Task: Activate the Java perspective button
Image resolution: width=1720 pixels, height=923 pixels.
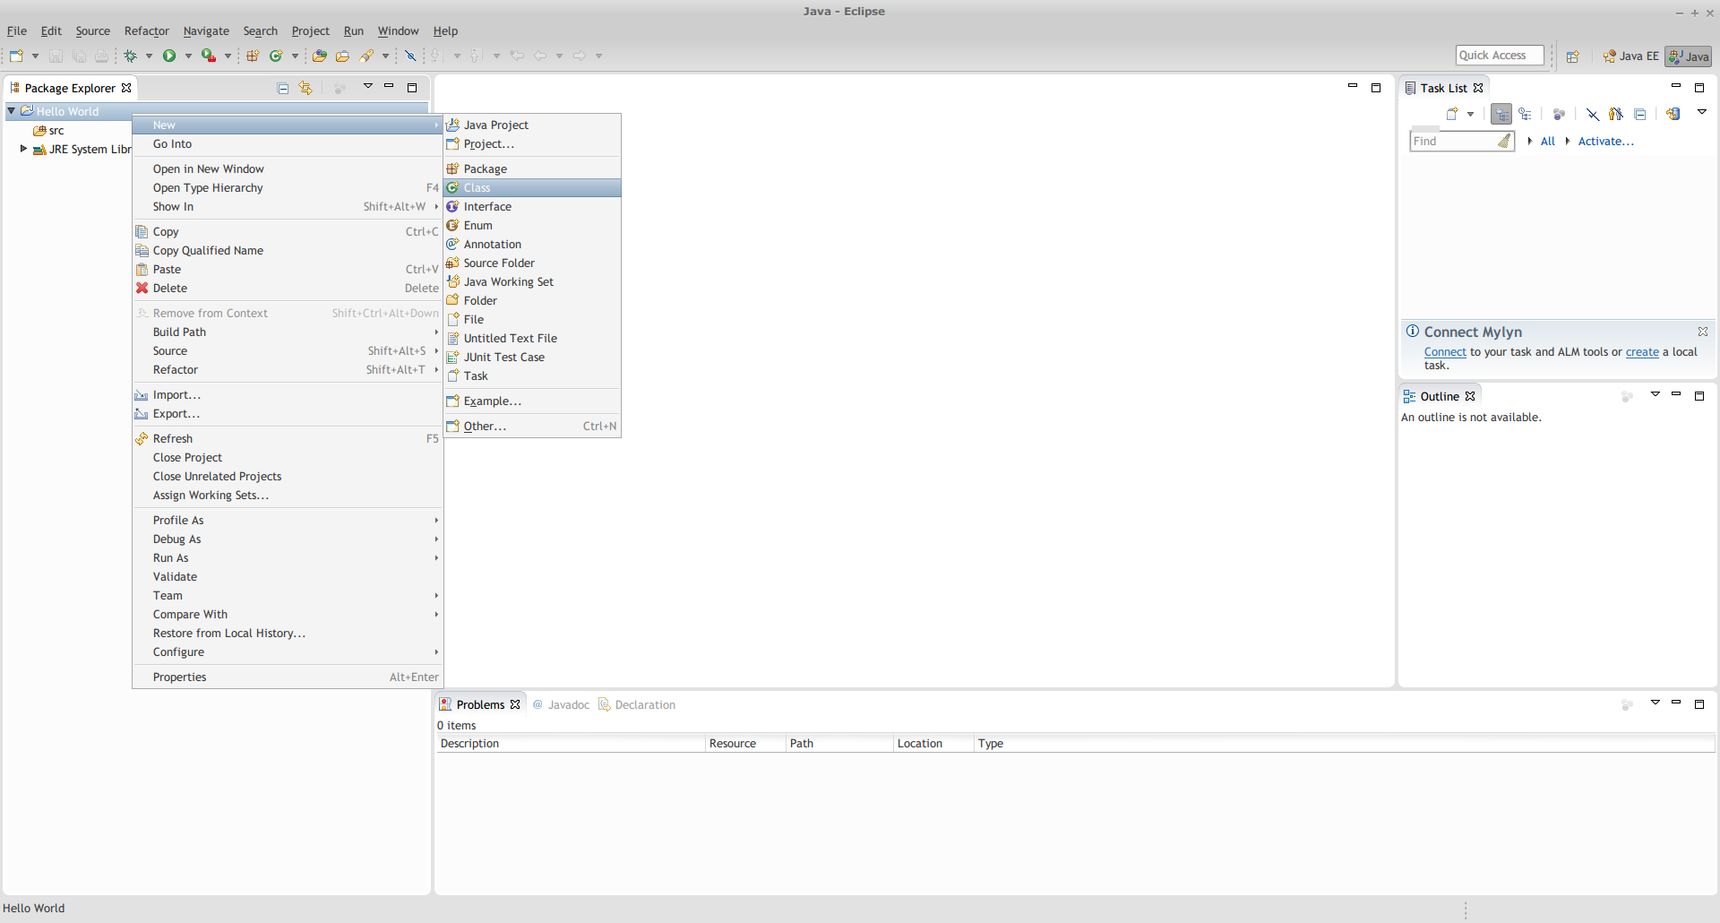Action: [x=1688, y=56]
